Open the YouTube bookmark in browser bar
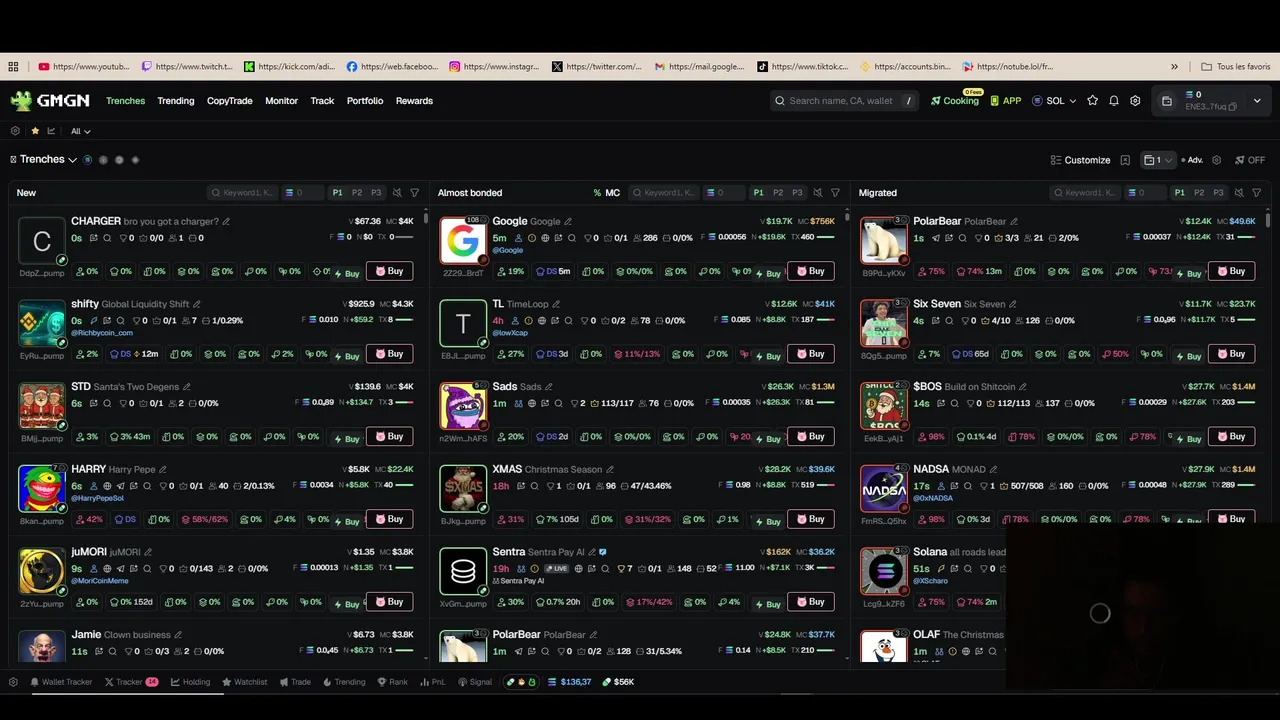The image size is (1280, 720). (x=85, y=67)
